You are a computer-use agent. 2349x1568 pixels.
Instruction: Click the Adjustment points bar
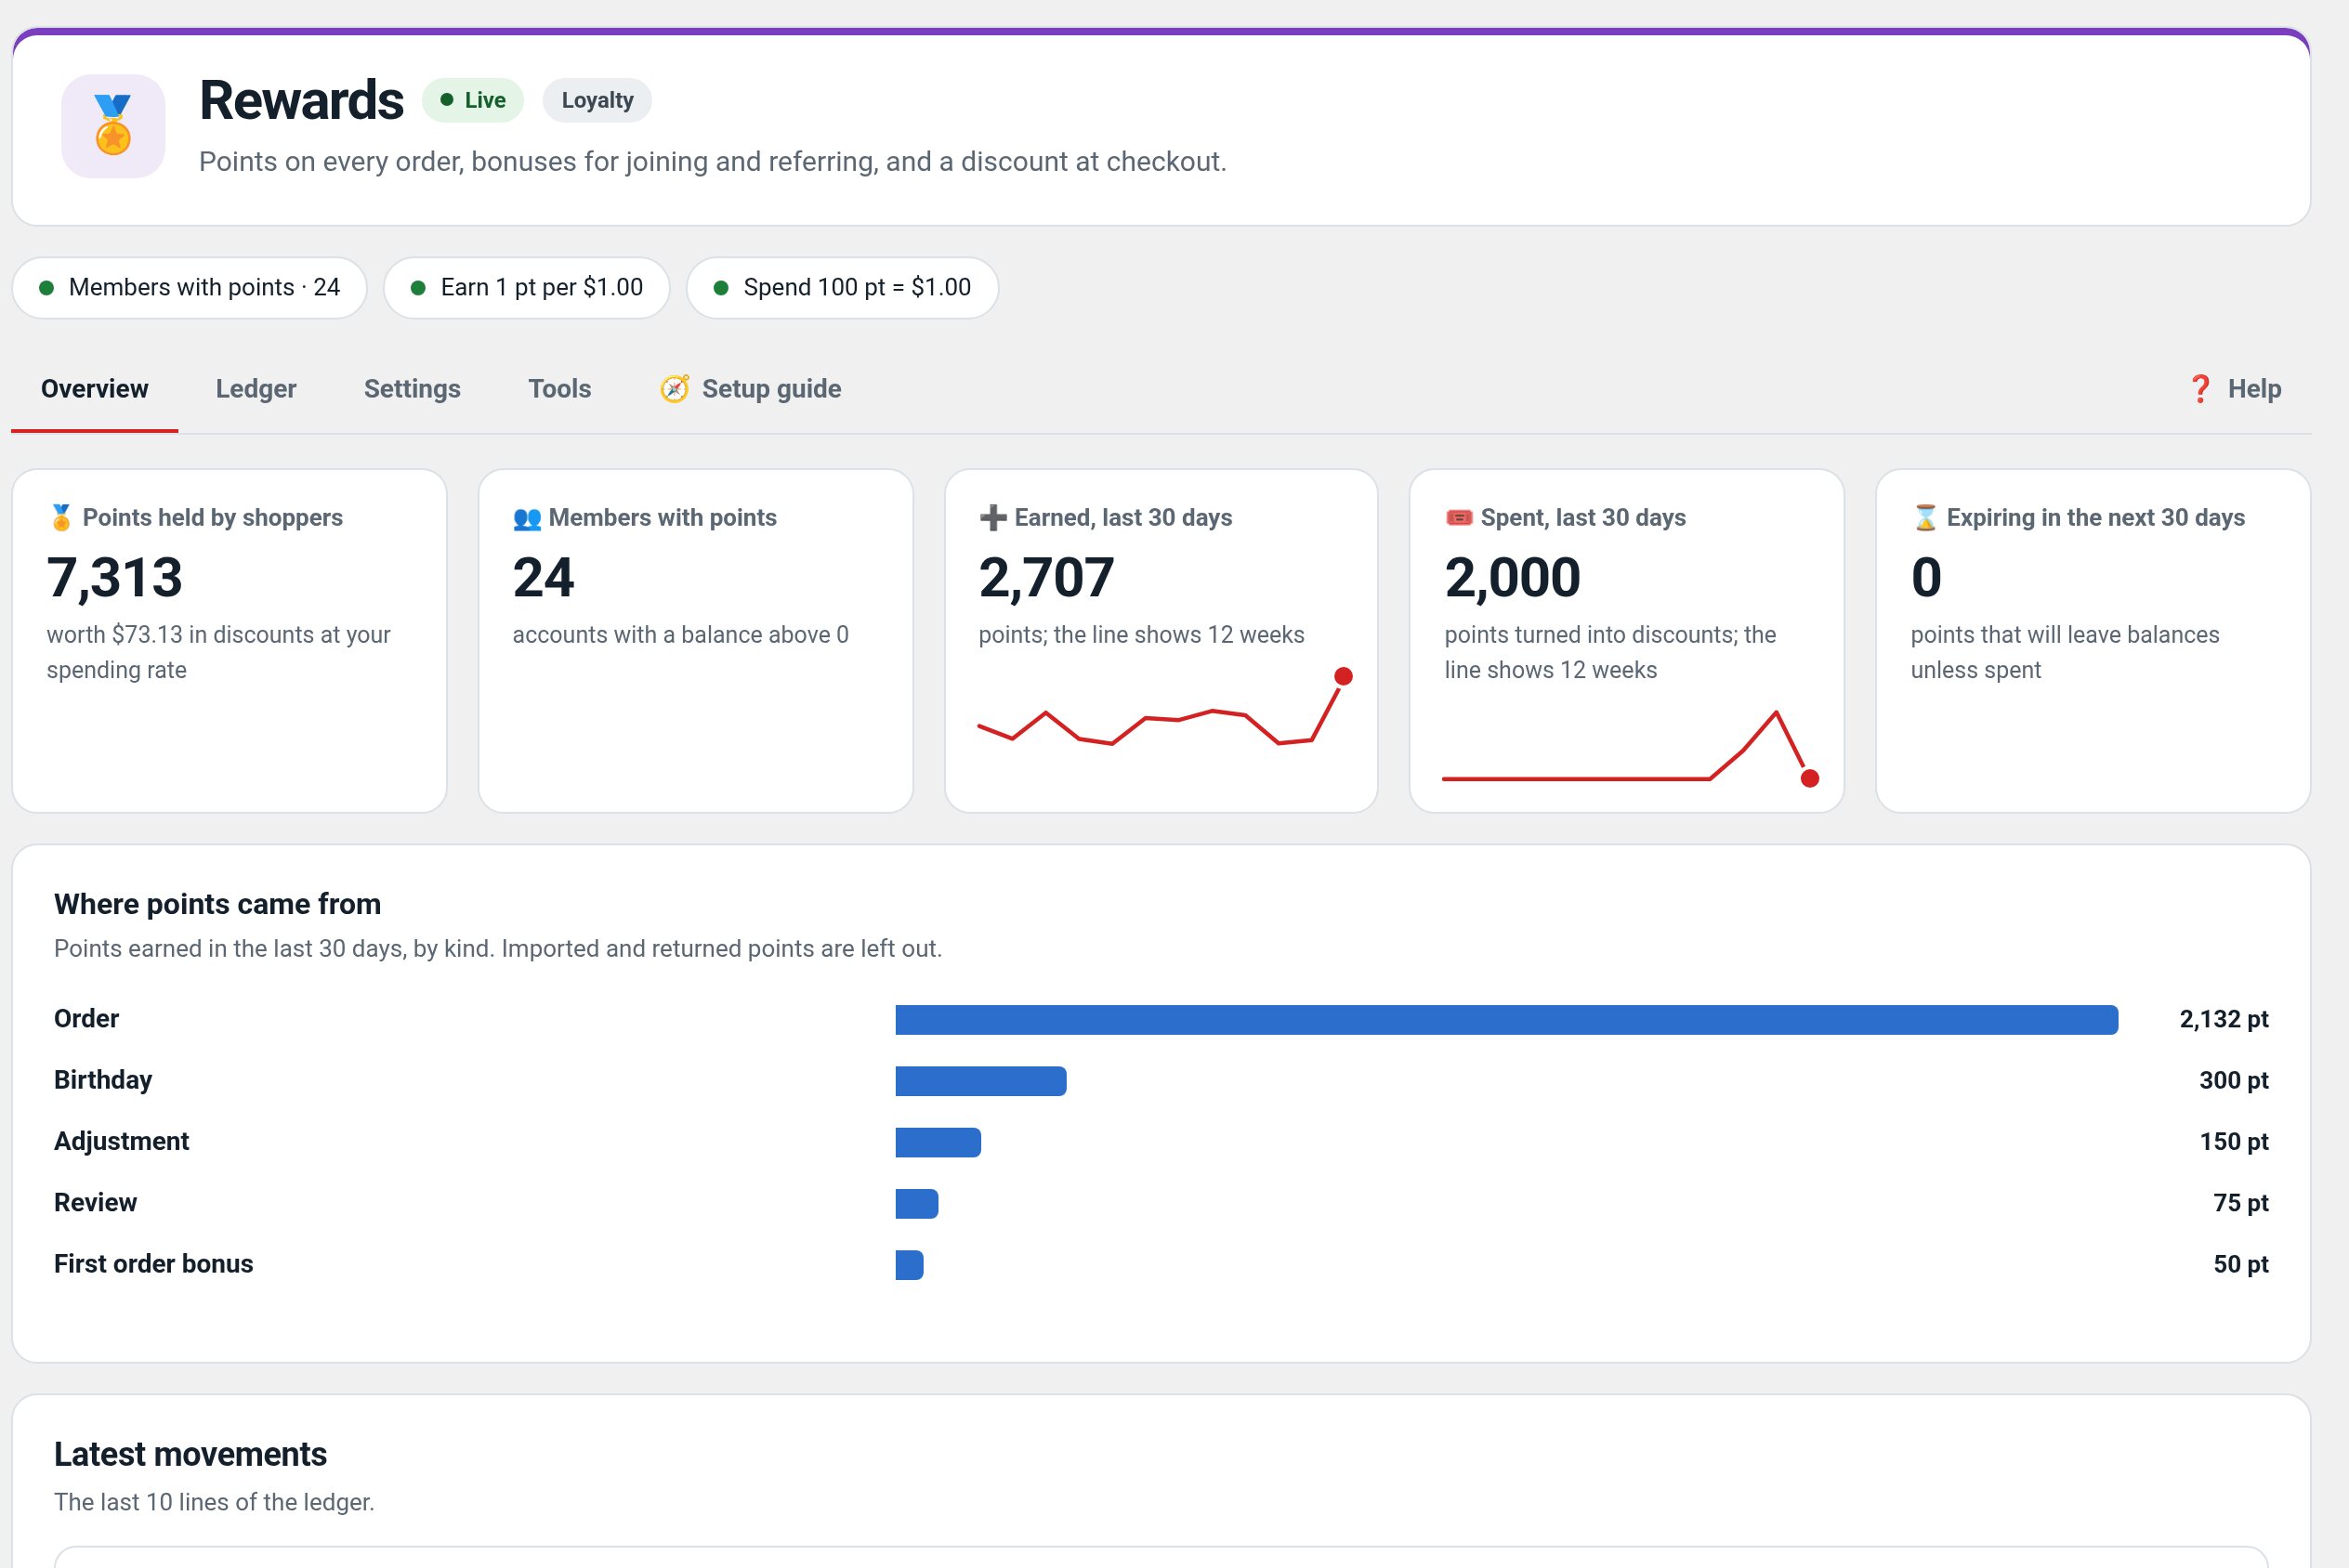pyautogui.click(x=938, y=1142)
